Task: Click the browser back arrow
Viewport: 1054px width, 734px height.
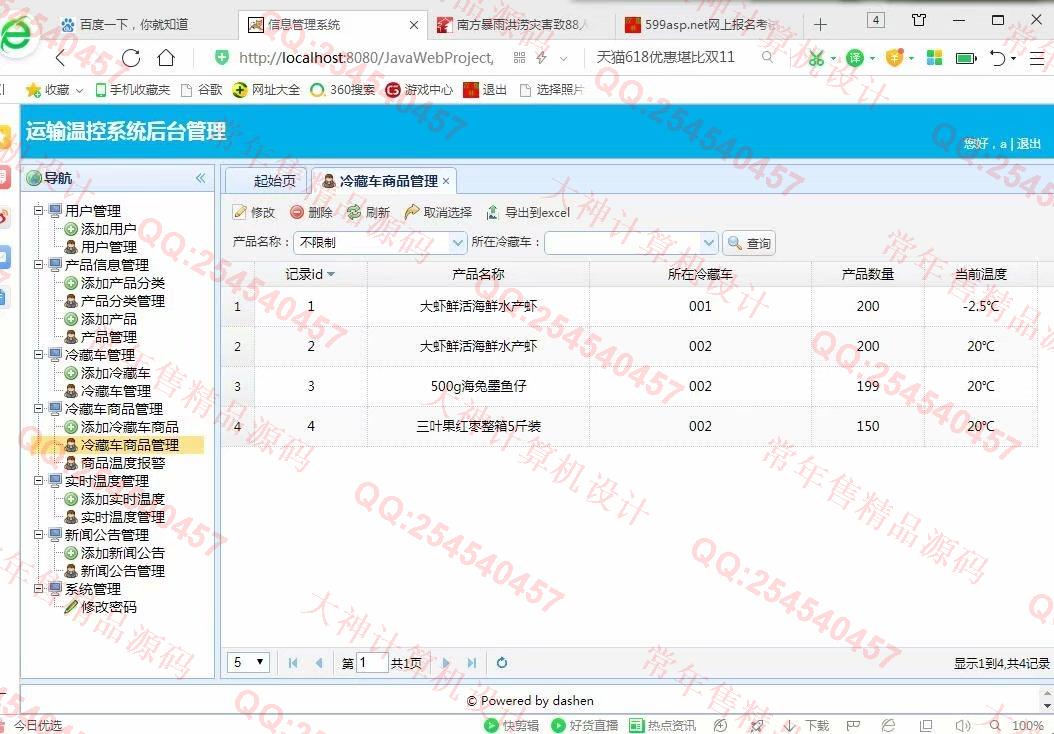Action: click(60, 58)
